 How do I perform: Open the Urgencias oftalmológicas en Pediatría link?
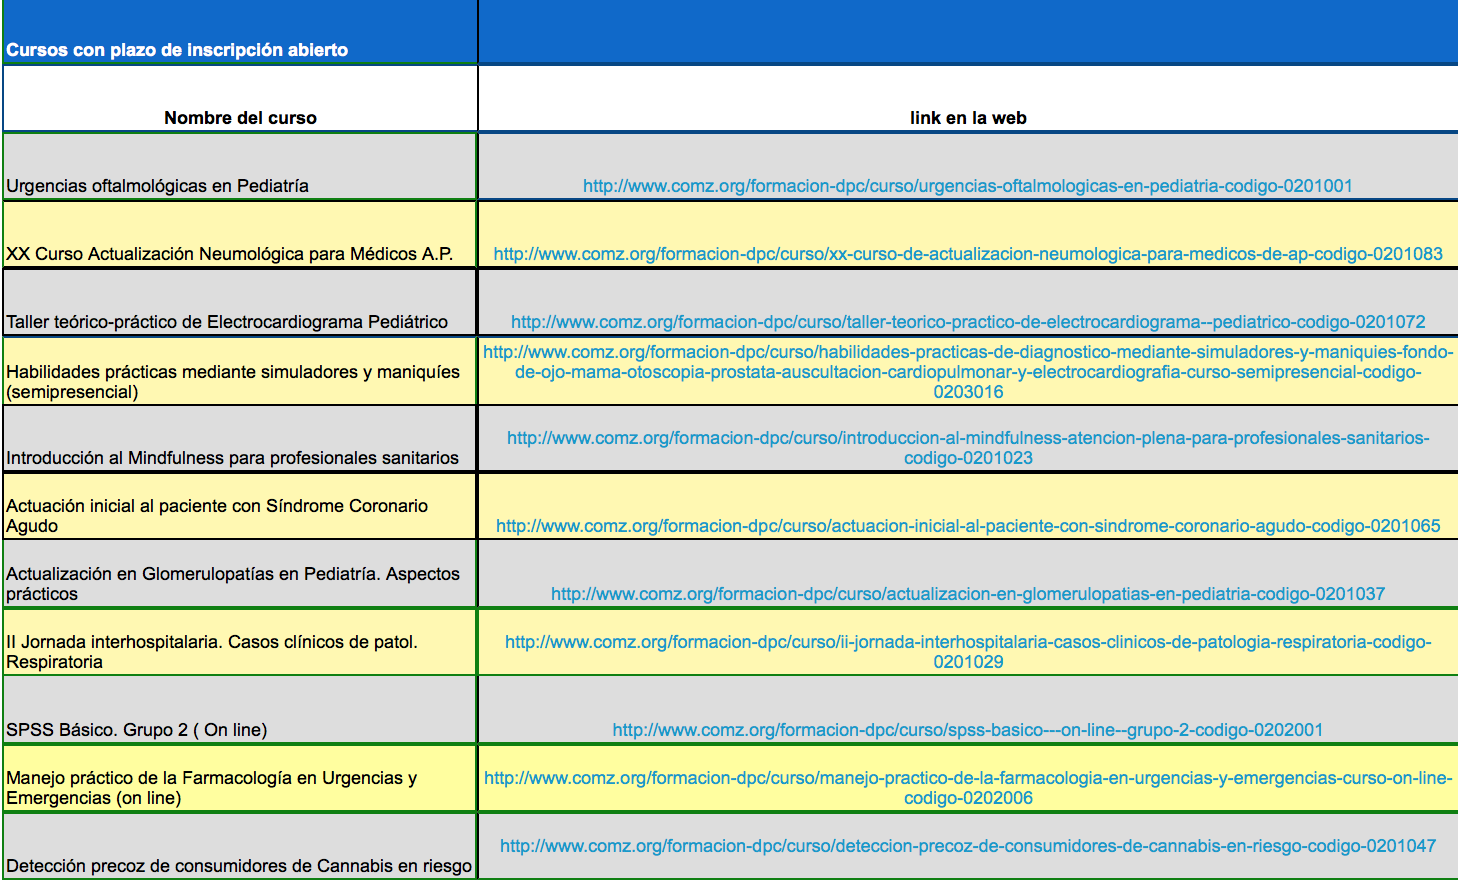coord(967,186)
